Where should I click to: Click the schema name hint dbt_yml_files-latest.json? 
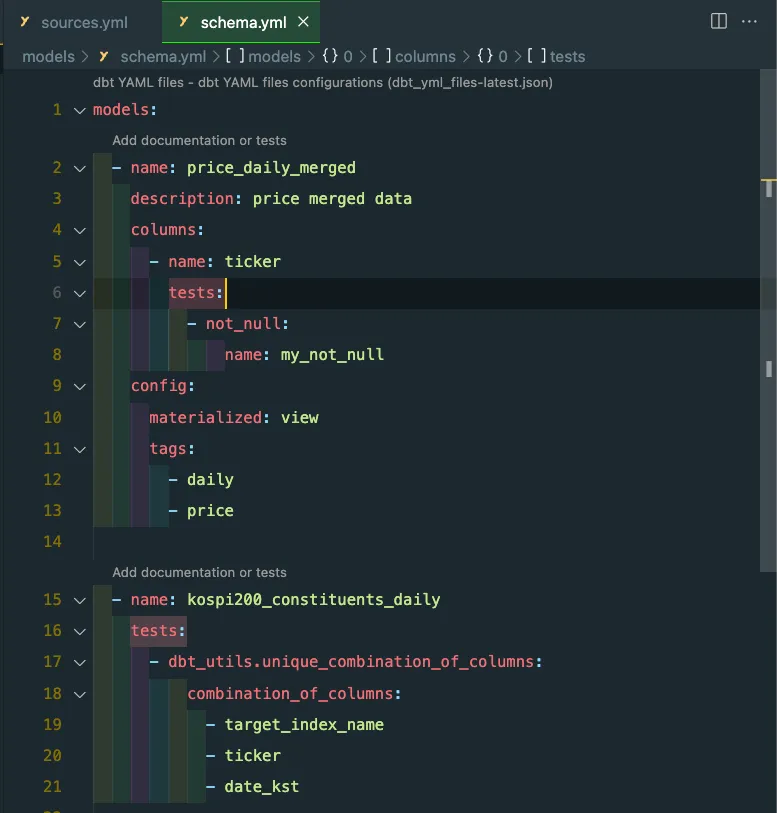click(x=470, y=82)
